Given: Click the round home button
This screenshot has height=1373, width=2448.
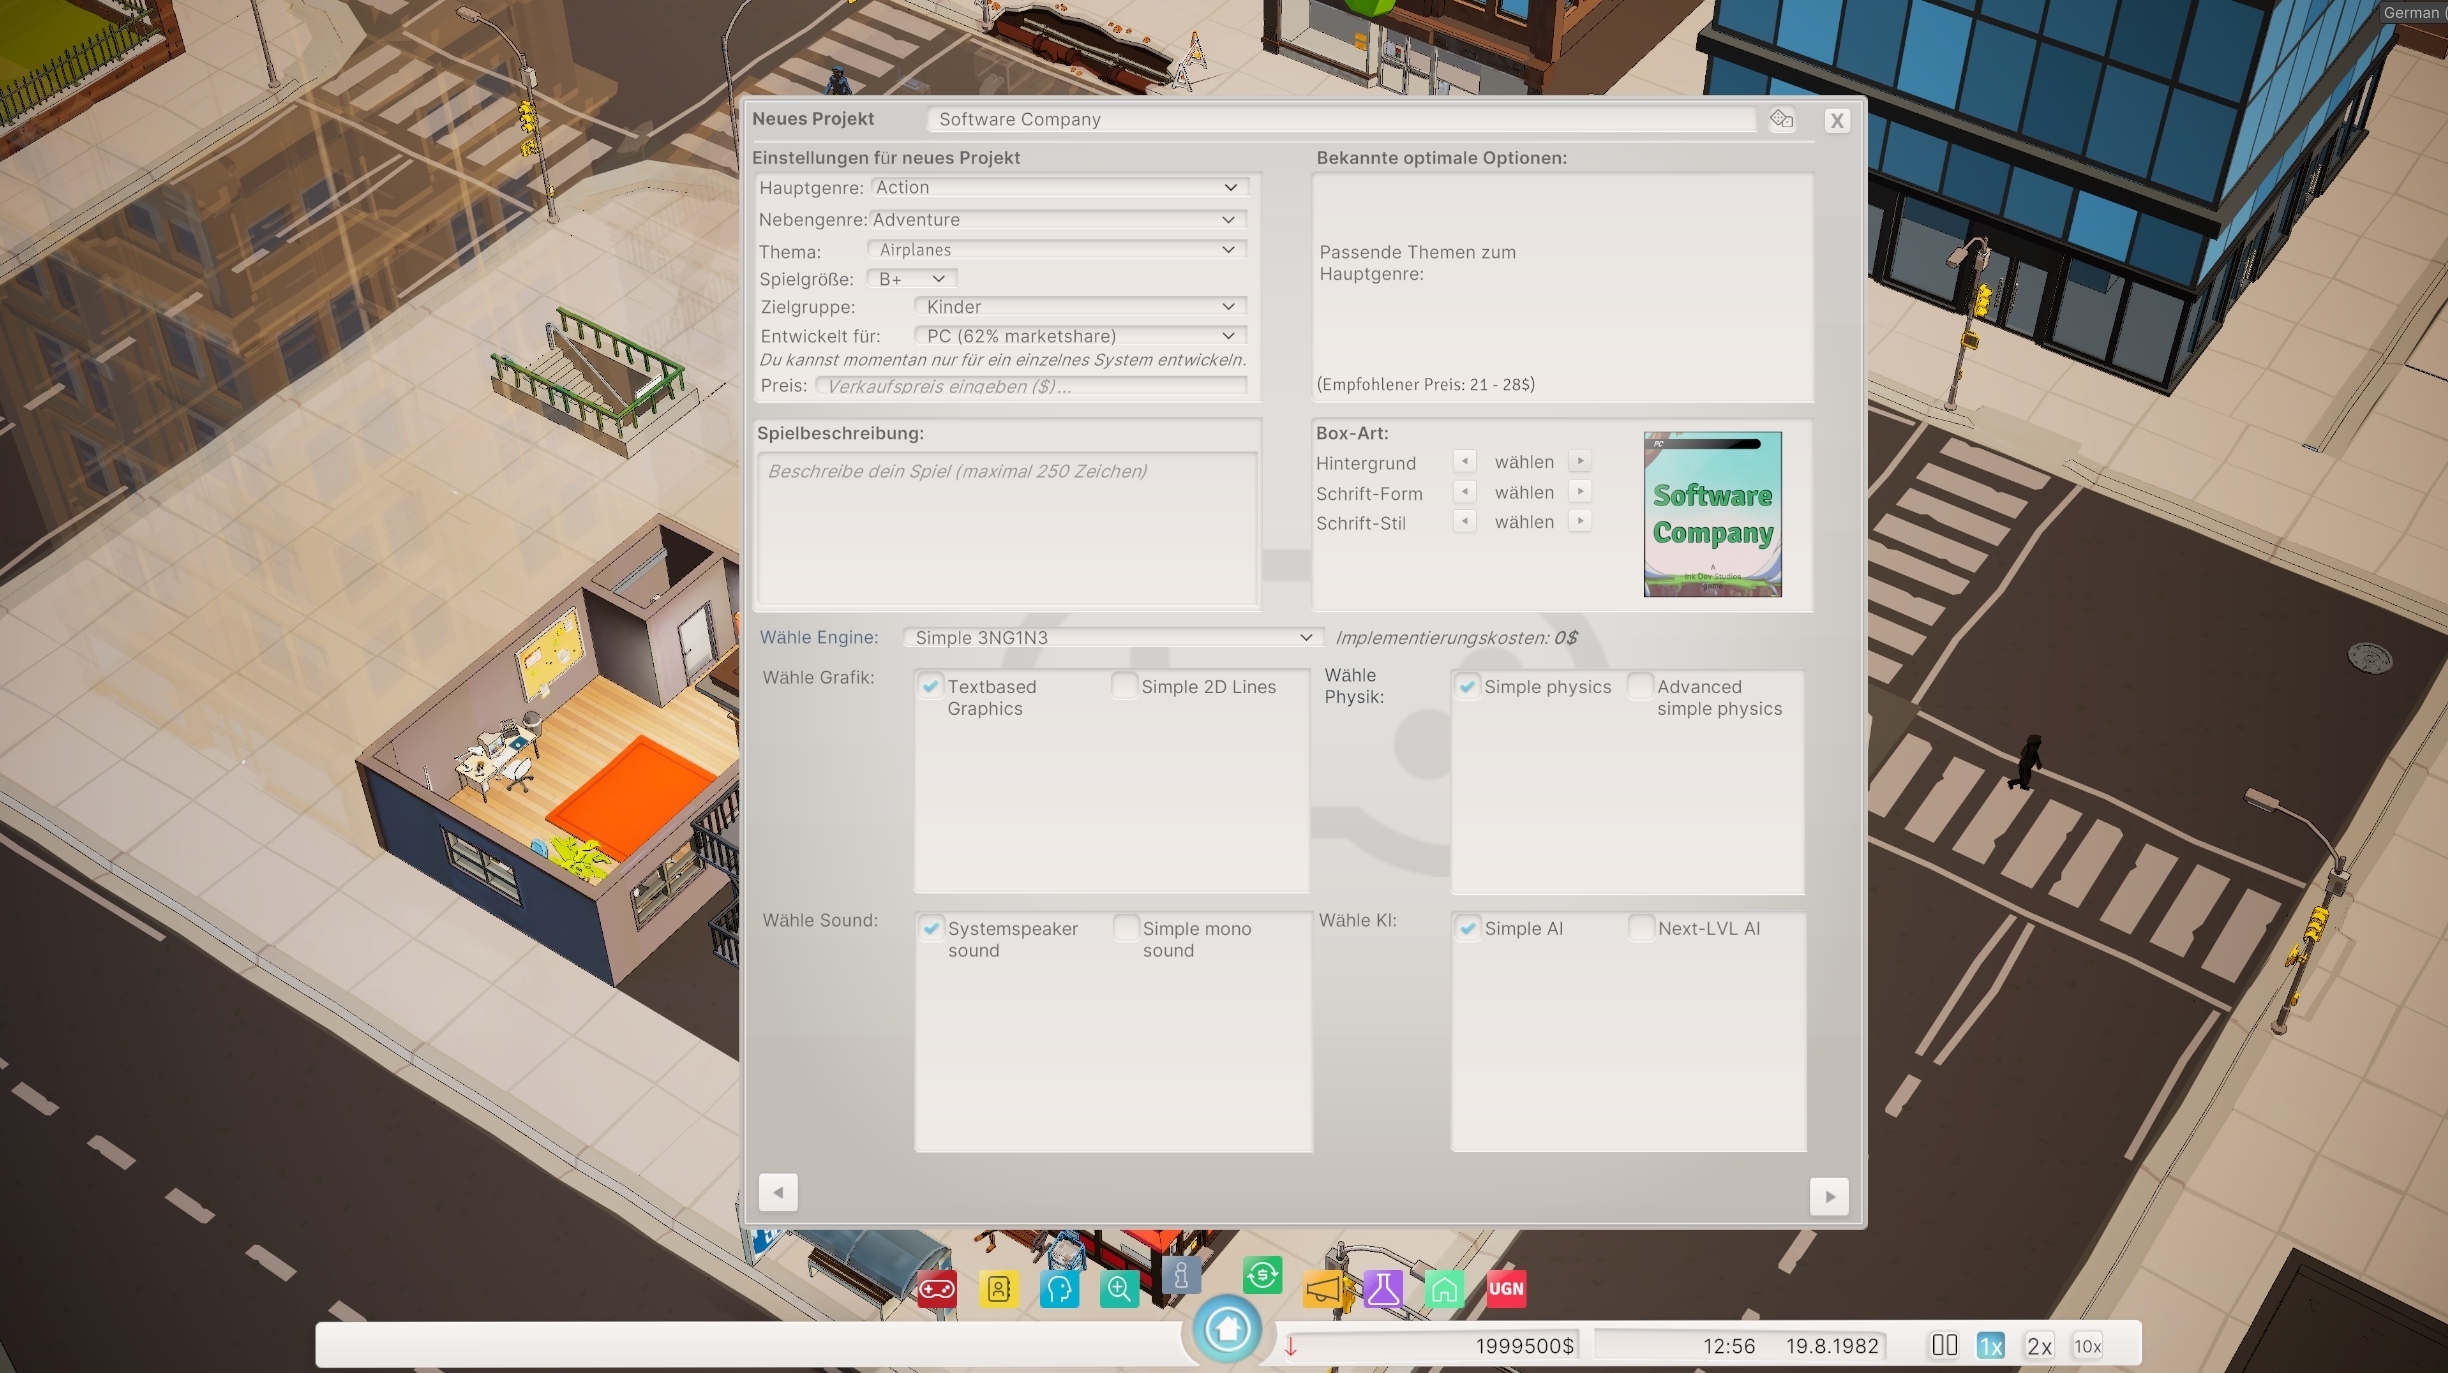Looking at the screenshot, I should (x=1227, y=1329).
